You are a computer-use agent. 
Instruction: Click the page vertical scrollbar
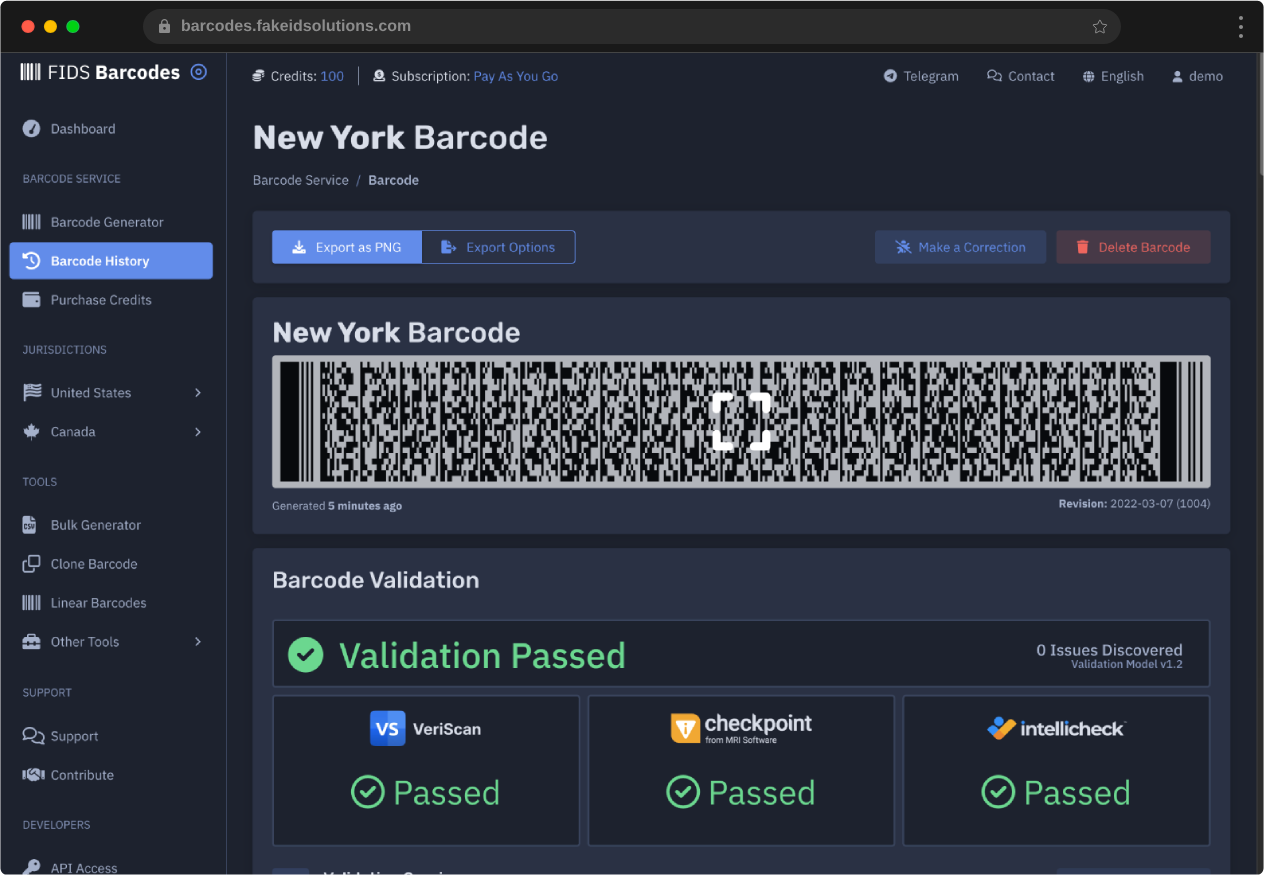pyautogui.click(x=1259, y=115)
